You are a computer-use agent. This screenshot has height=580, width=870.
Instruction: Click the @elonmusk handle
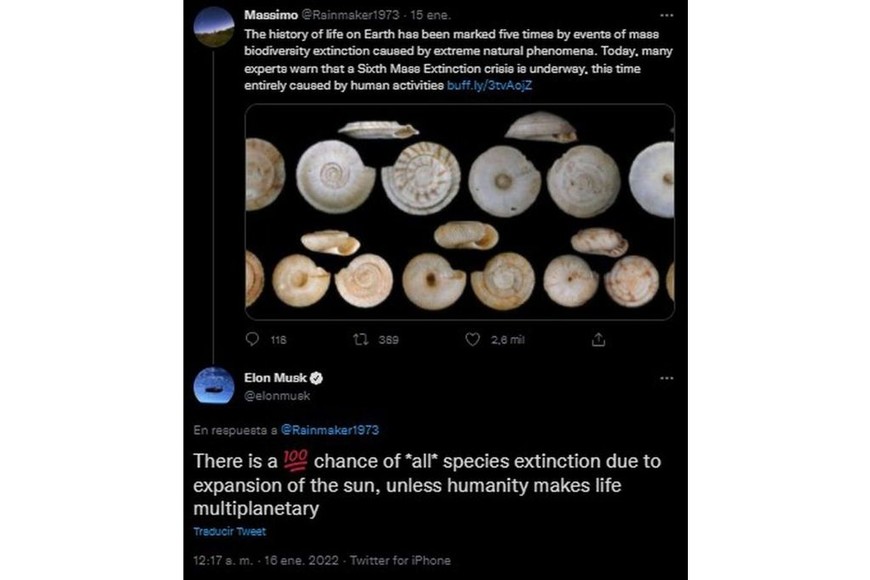coord(277,396)
